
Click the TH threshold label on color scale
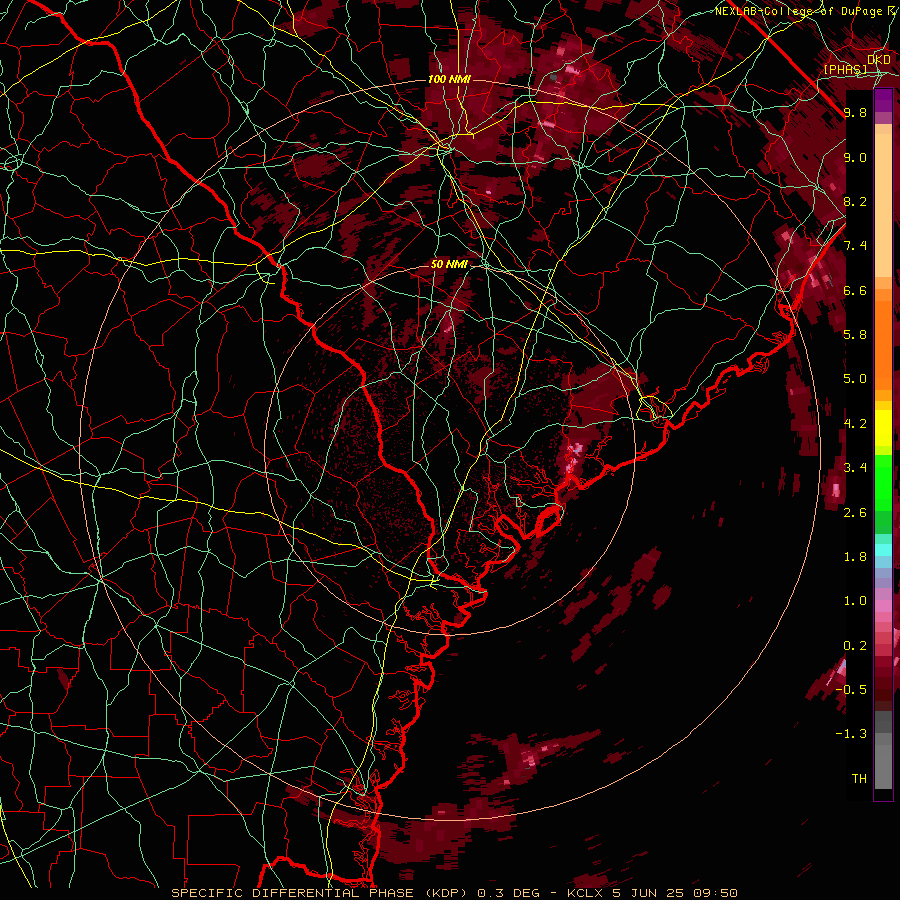(859, 779)
